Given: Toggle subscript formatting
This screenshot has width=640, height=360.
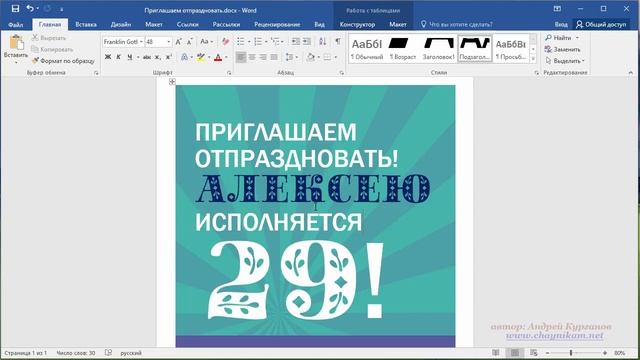Looking at the screenshot, I should pyautogui.click(x=158, y=57).
